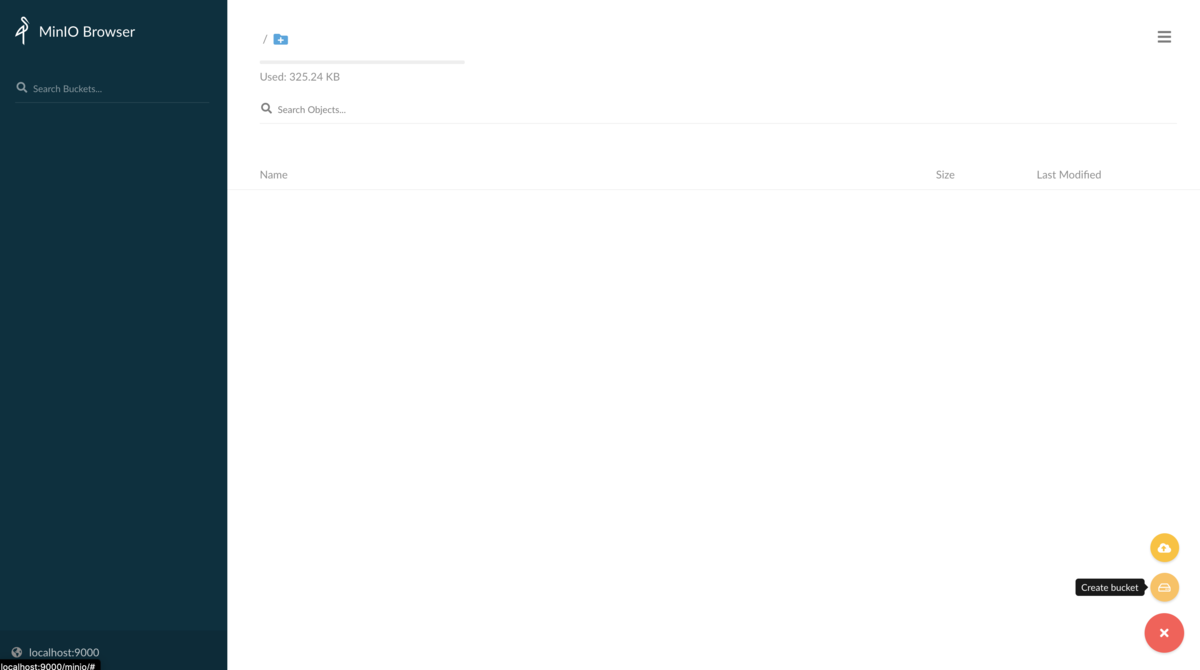Click the storage usage progress bar
The image size is (1200, 670).
click(x=362, y=62)
